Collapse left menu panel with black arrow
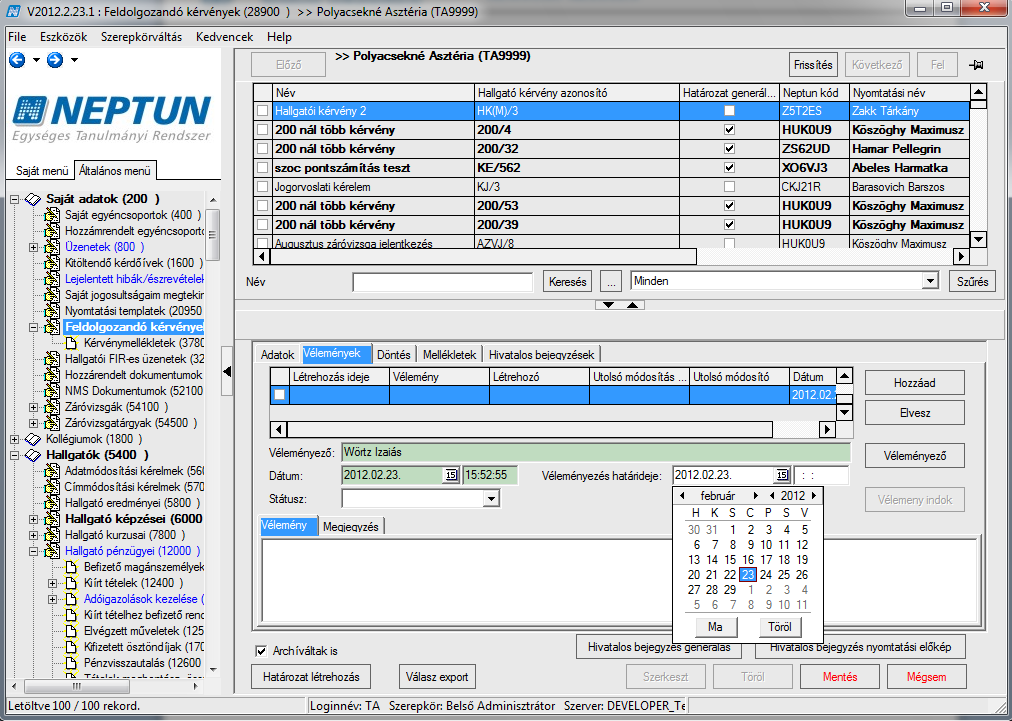 [x=227, y=371]
